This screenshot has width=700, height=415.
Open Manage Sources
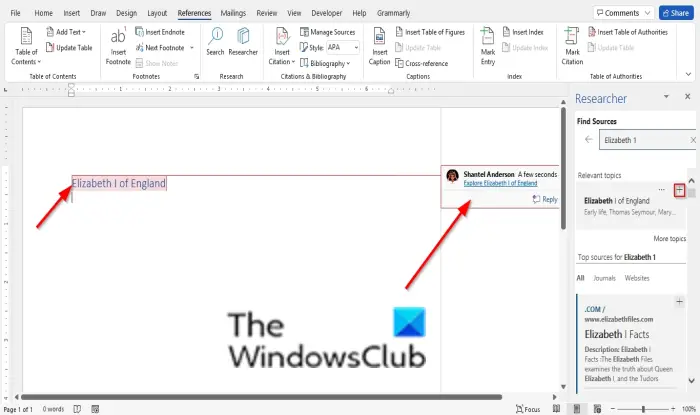(x=328, y=32)
